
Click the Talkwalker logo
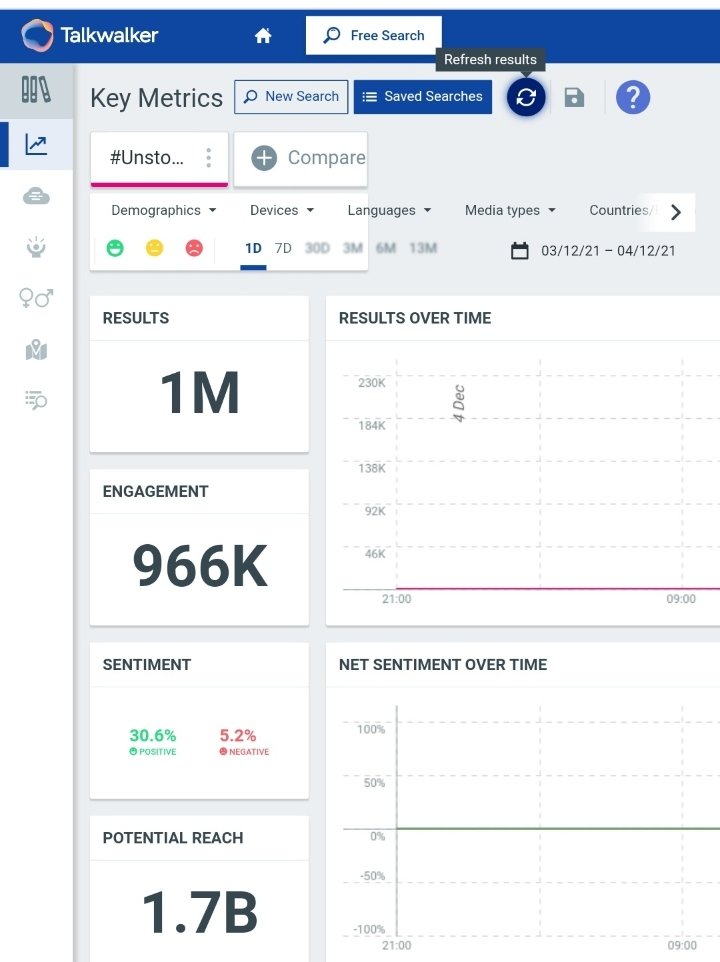tap(90, 35)
